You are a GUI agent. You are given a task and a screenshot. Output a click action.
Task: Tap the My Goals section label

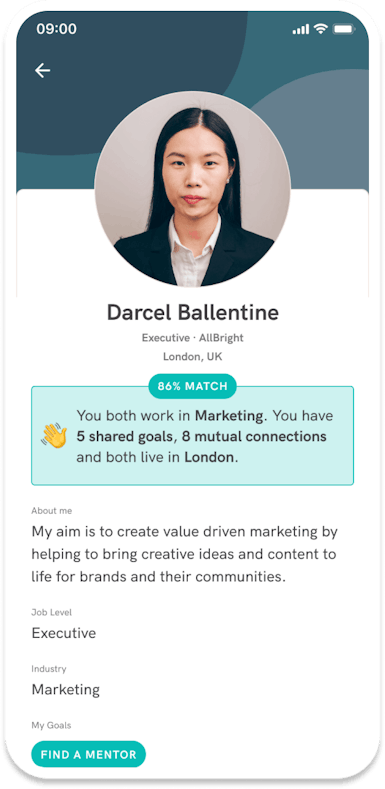(51, 725)
